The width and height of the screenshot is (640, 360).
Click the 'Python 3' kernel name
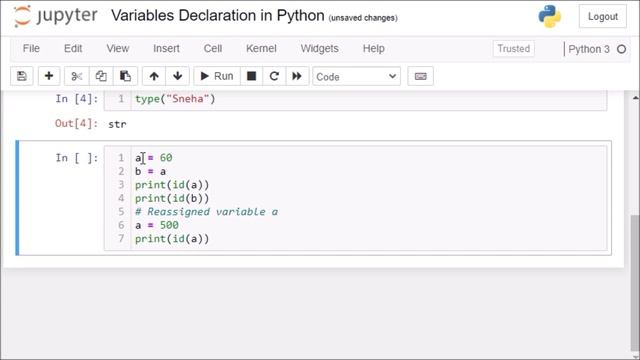point(589,49)
